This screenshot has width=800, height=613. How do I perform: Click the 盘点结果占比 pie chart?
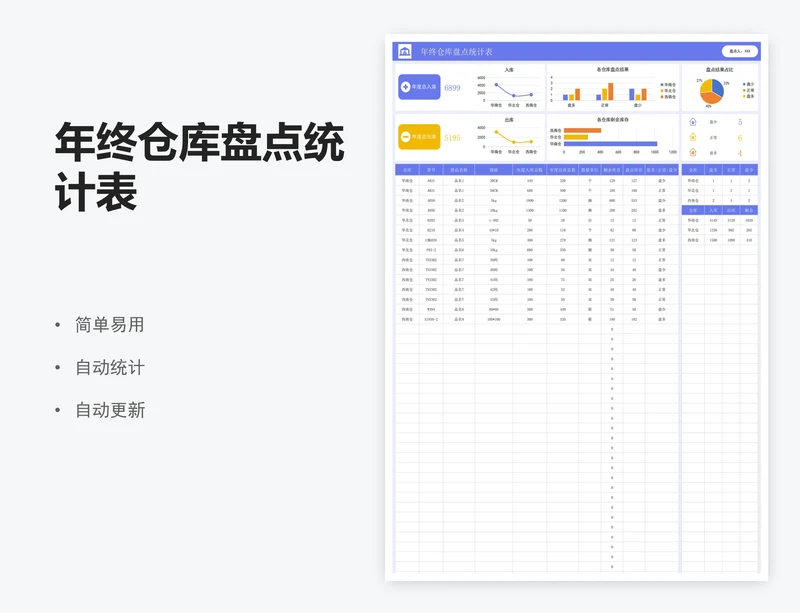pyautogui.click(x=712, y=91)
